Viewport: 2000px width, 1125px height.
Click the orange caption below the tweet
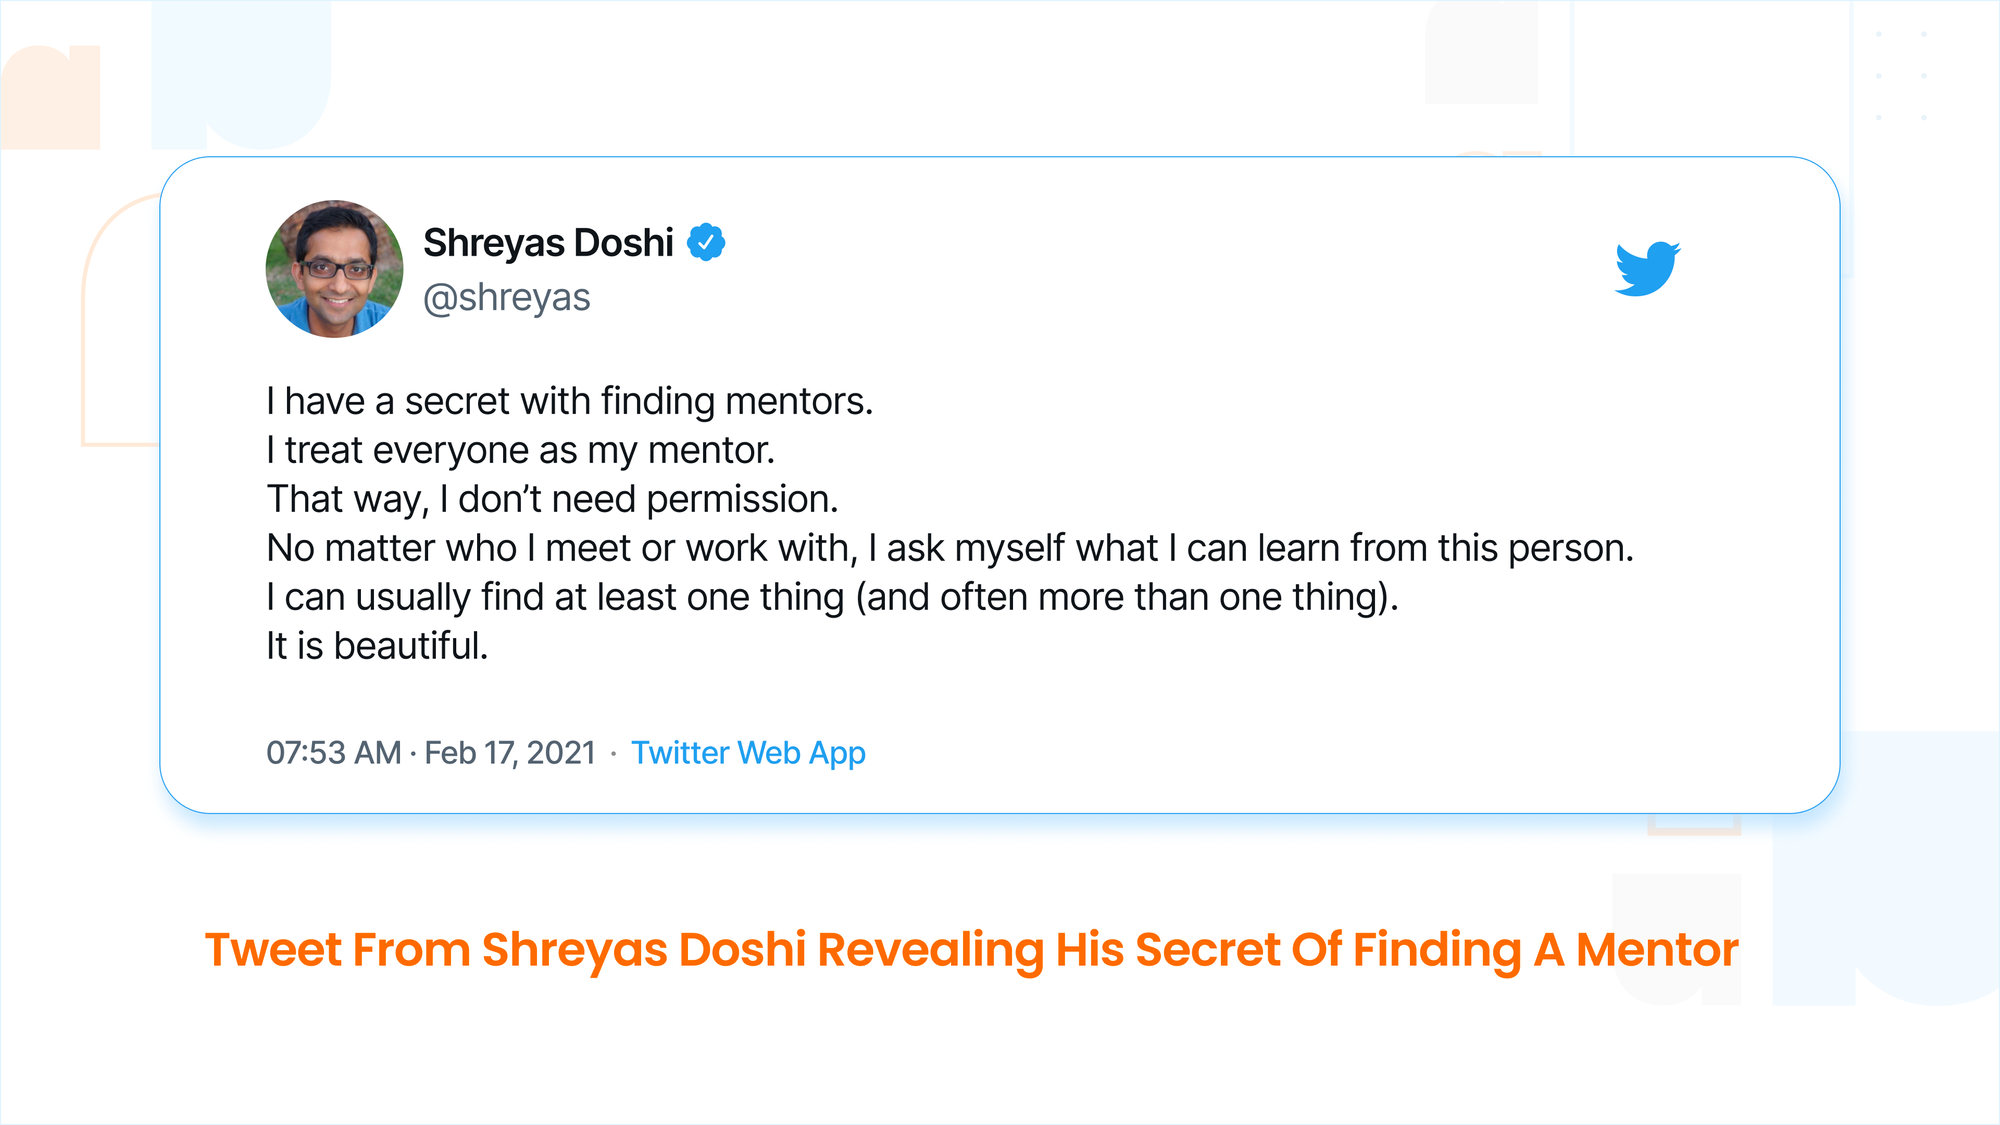click(972, 950)
